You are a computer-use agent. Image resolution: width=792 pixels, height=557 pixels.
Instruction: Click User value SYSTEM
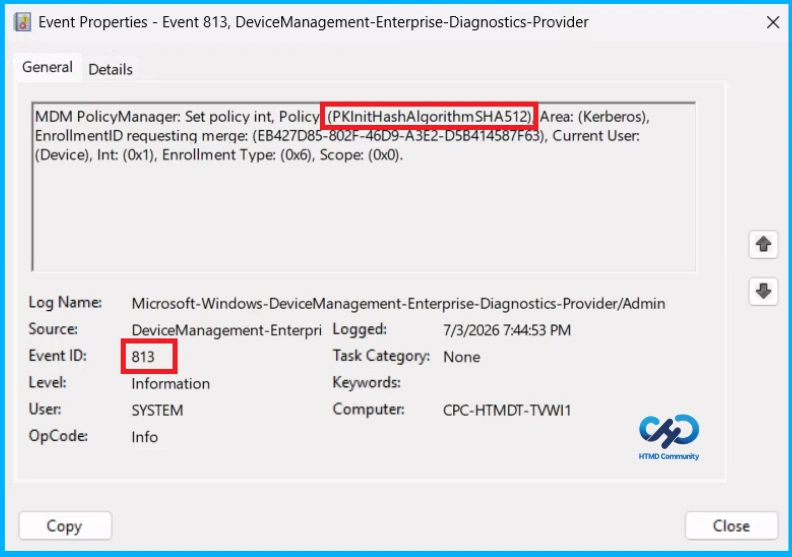point(157,411)
